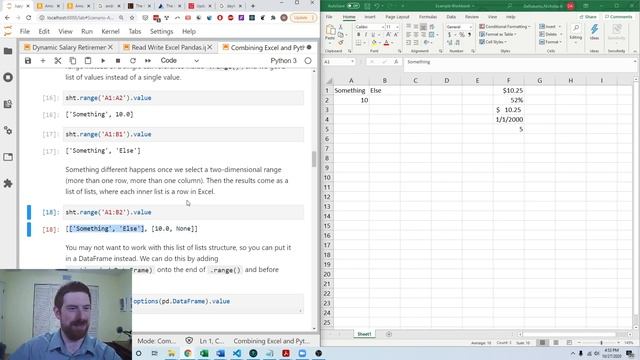The height and width of the screenshot is (360, 640).
Task: Open Cell Styles dropdown
Action: pos(493,42)
